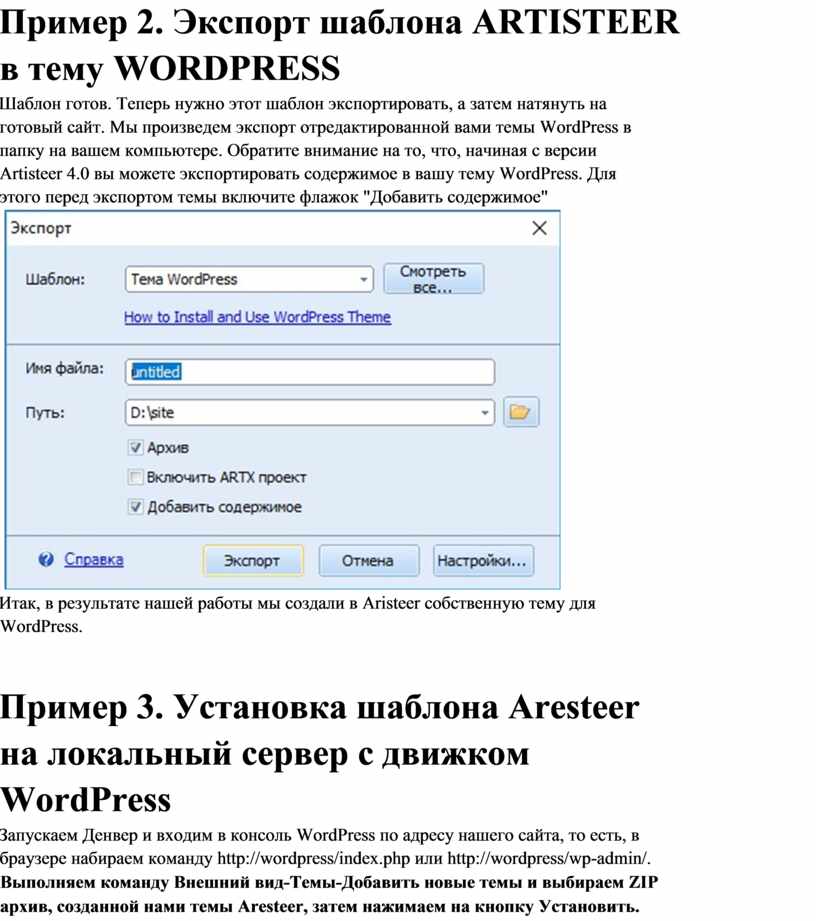Click the Путь: label
This screenshot has height=921, width=816.
pyautogui.click(x=45, y=412)
